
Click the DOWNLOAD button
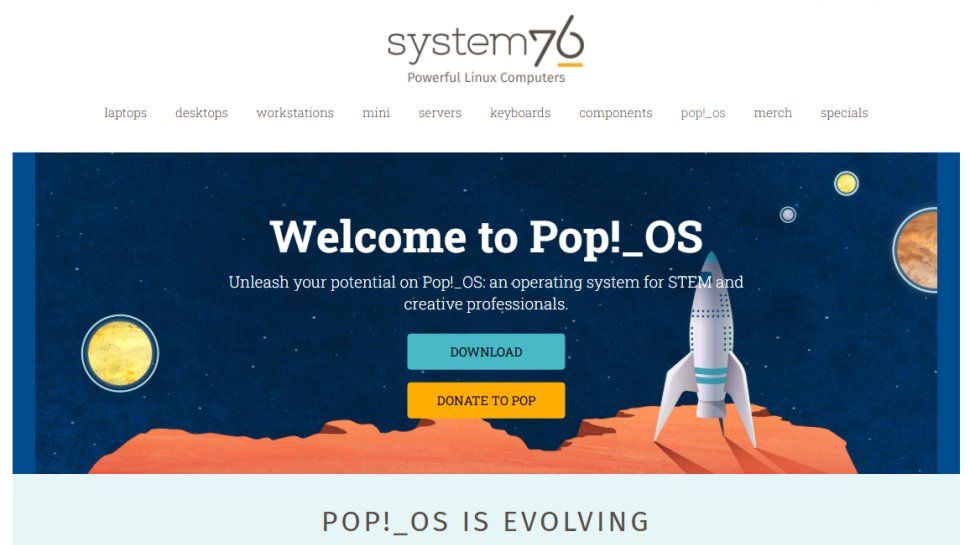coord(486,351)
